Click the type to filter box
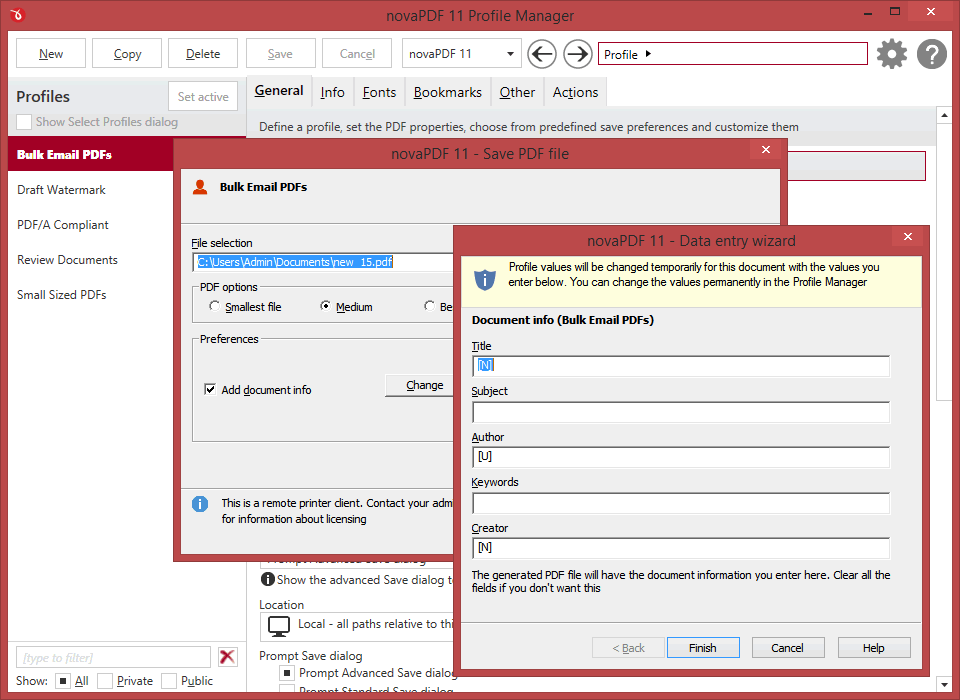This screenshot has width=960, height=700. pos(113,657)
